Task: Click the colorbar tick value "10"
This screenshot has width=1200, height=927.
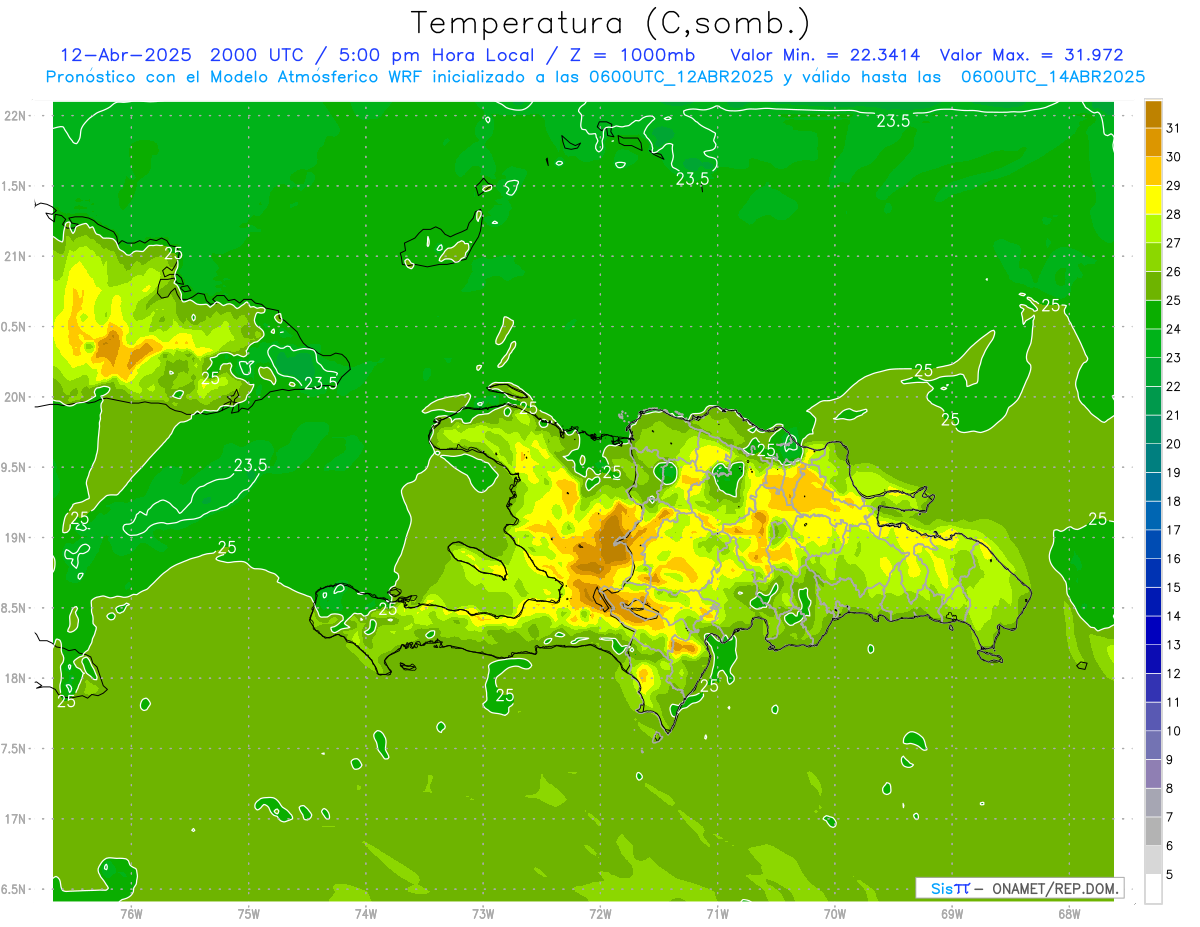Action: tap(1174, 731)
